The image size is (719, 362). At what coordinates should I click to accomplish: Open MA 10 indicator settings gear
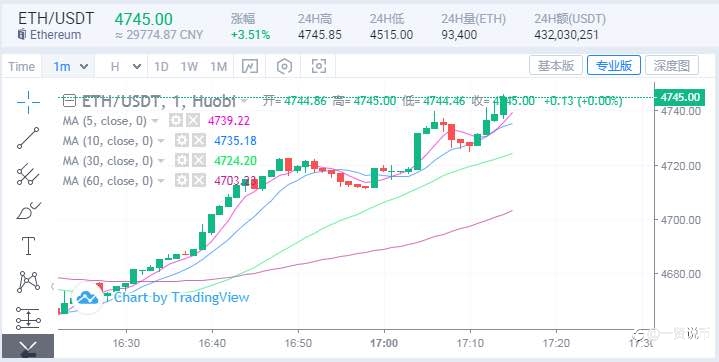click(182, 141)
